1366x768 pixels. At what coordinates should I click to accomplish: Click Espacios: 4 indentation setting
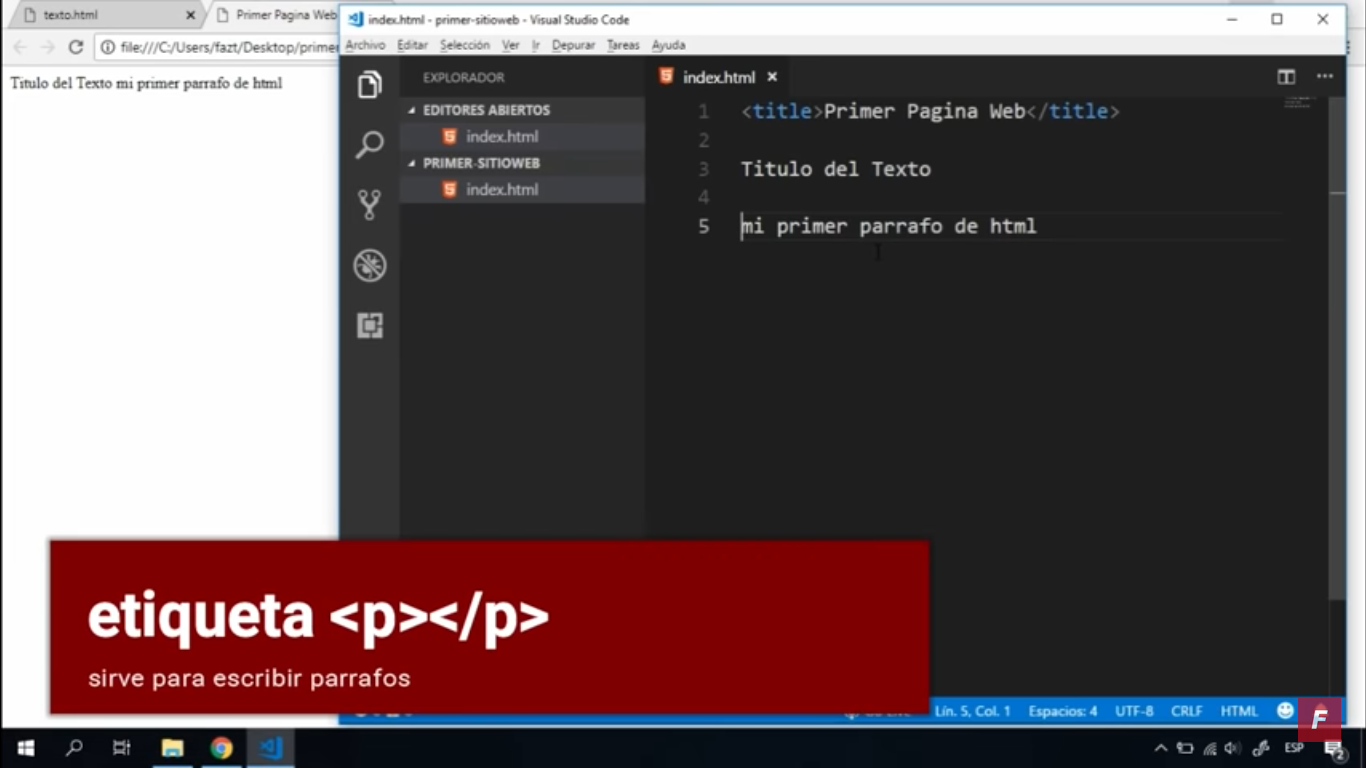coord(1063,711)
